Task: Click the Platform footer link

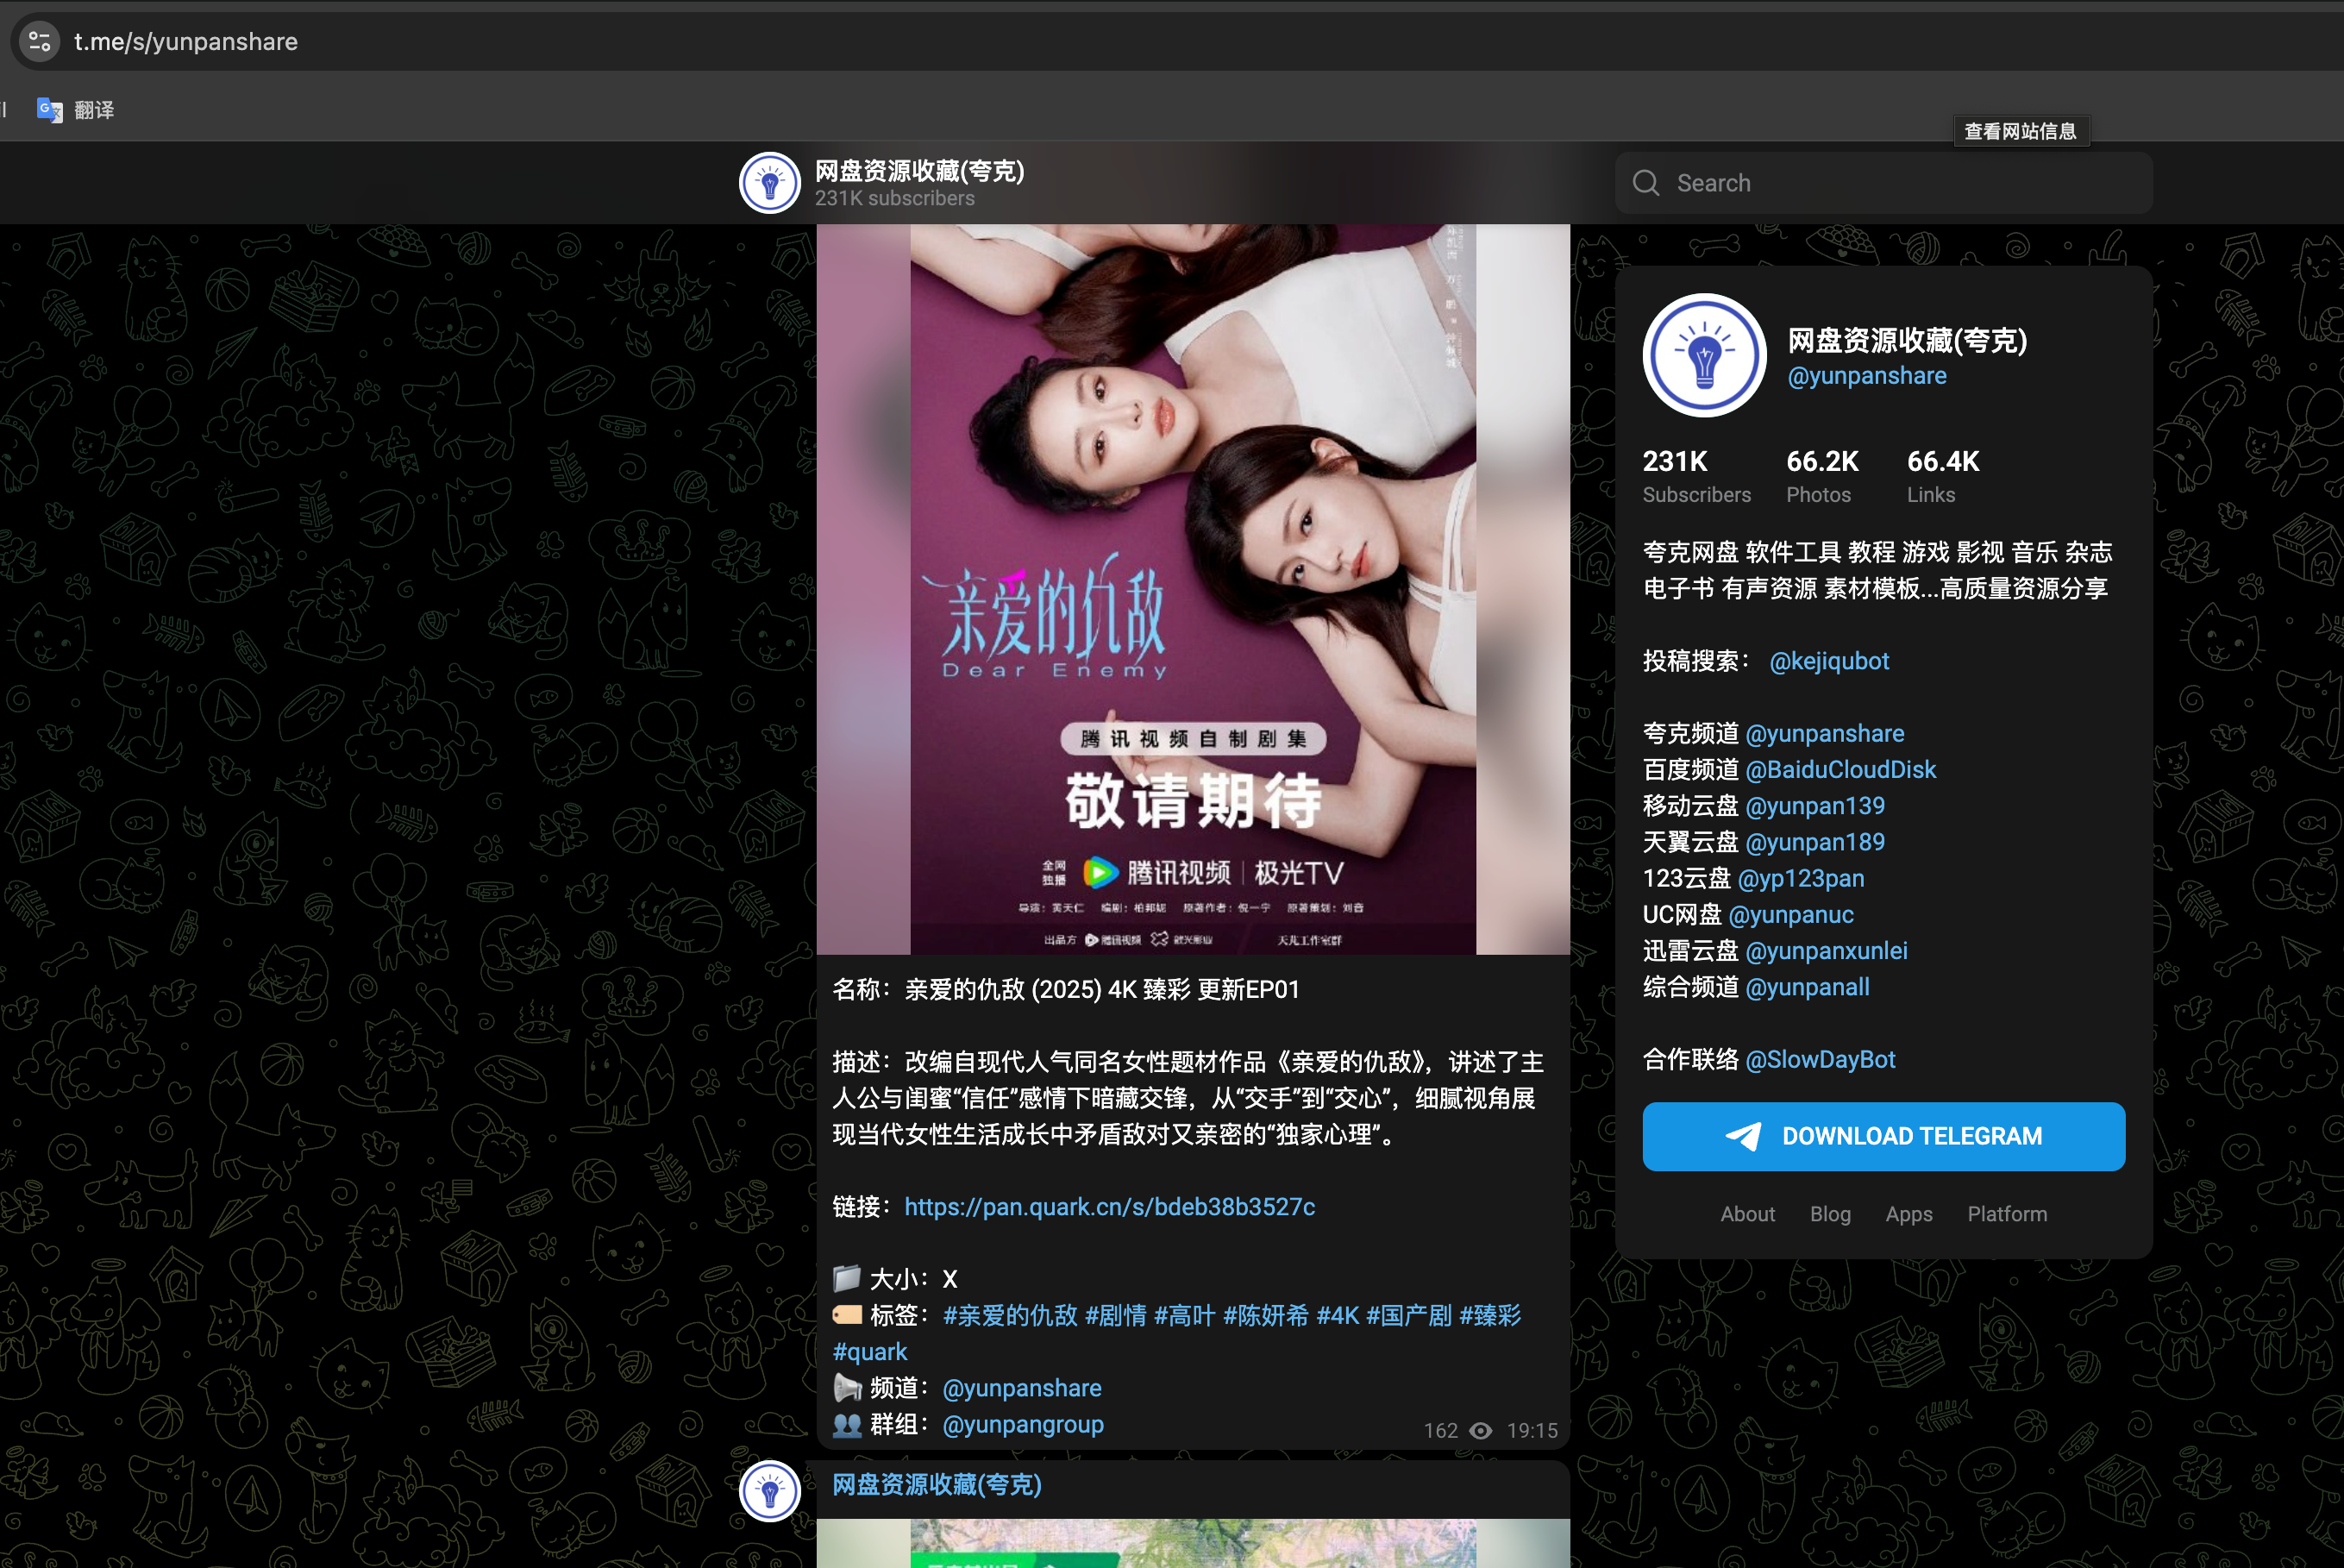Action: click(2006, 1214)
